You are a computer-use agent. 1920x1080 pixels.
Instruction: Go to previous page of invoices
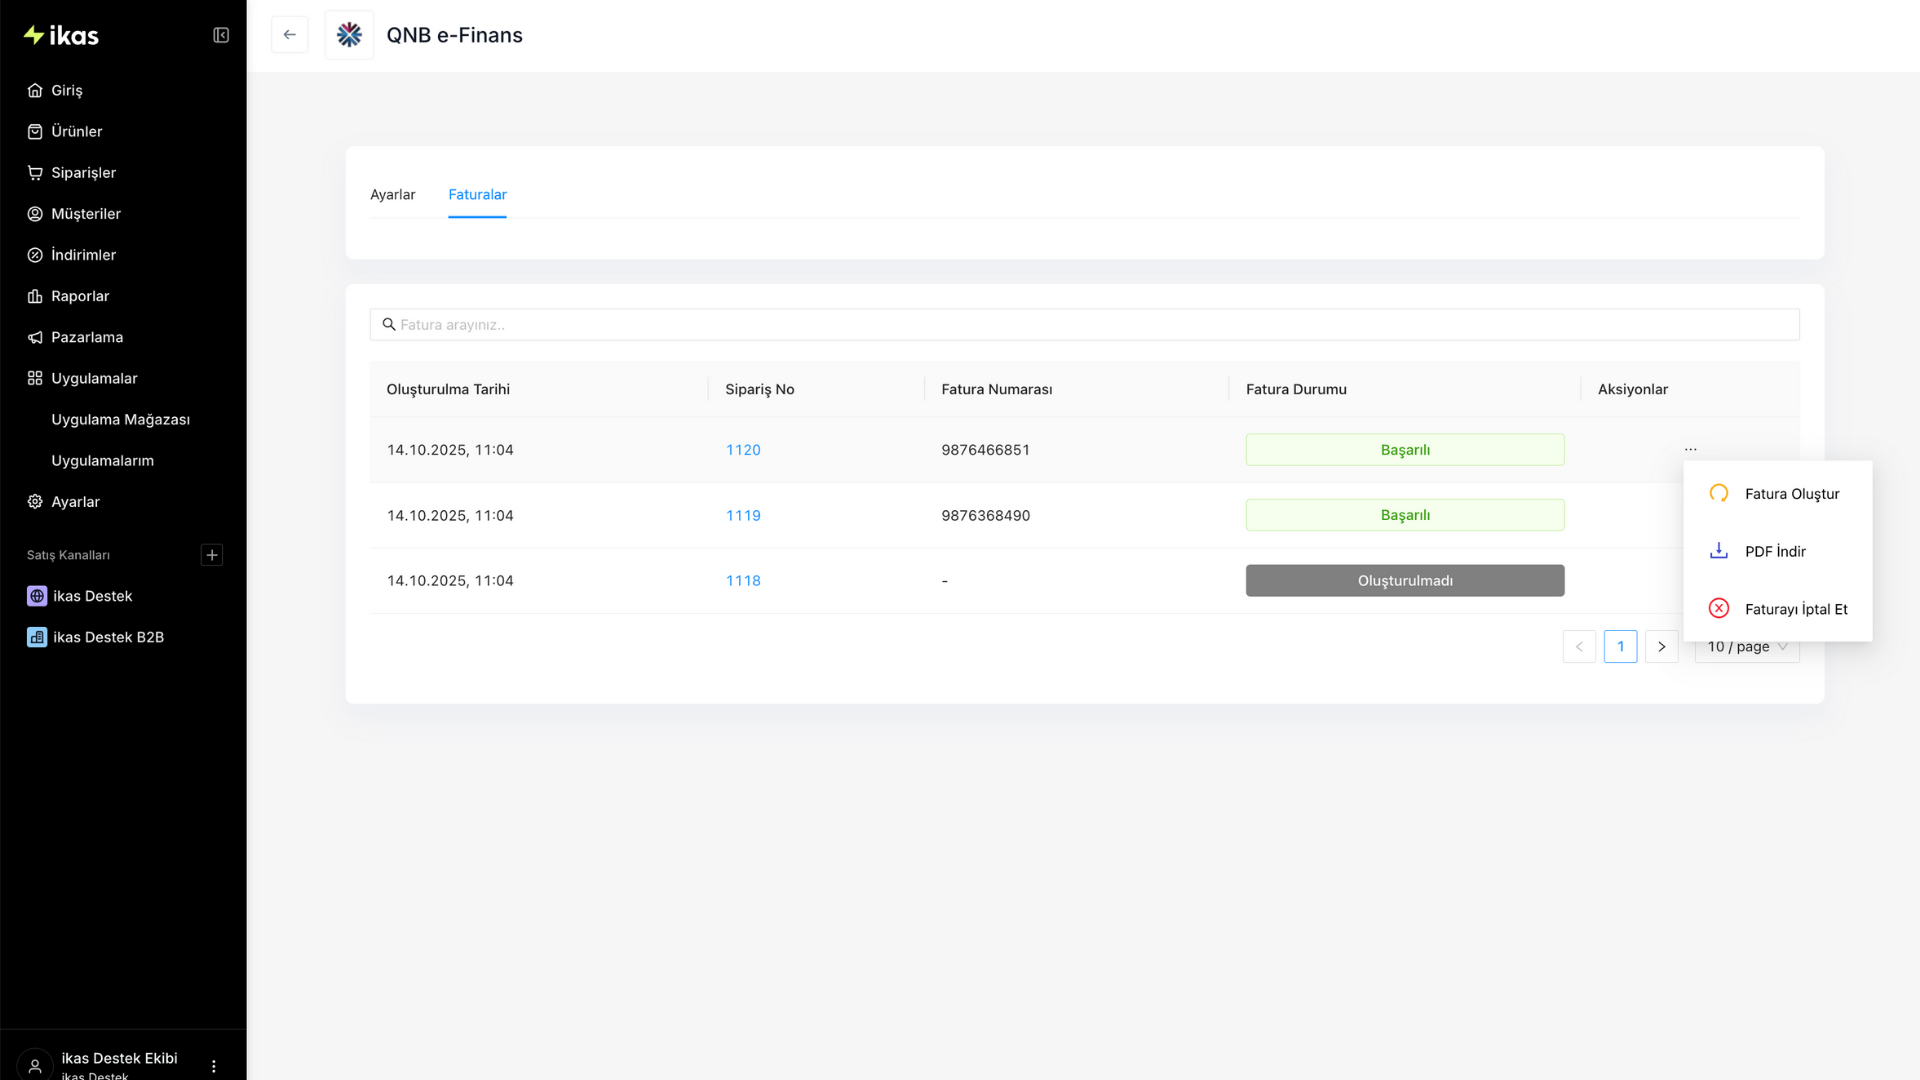coord(1579,647)
